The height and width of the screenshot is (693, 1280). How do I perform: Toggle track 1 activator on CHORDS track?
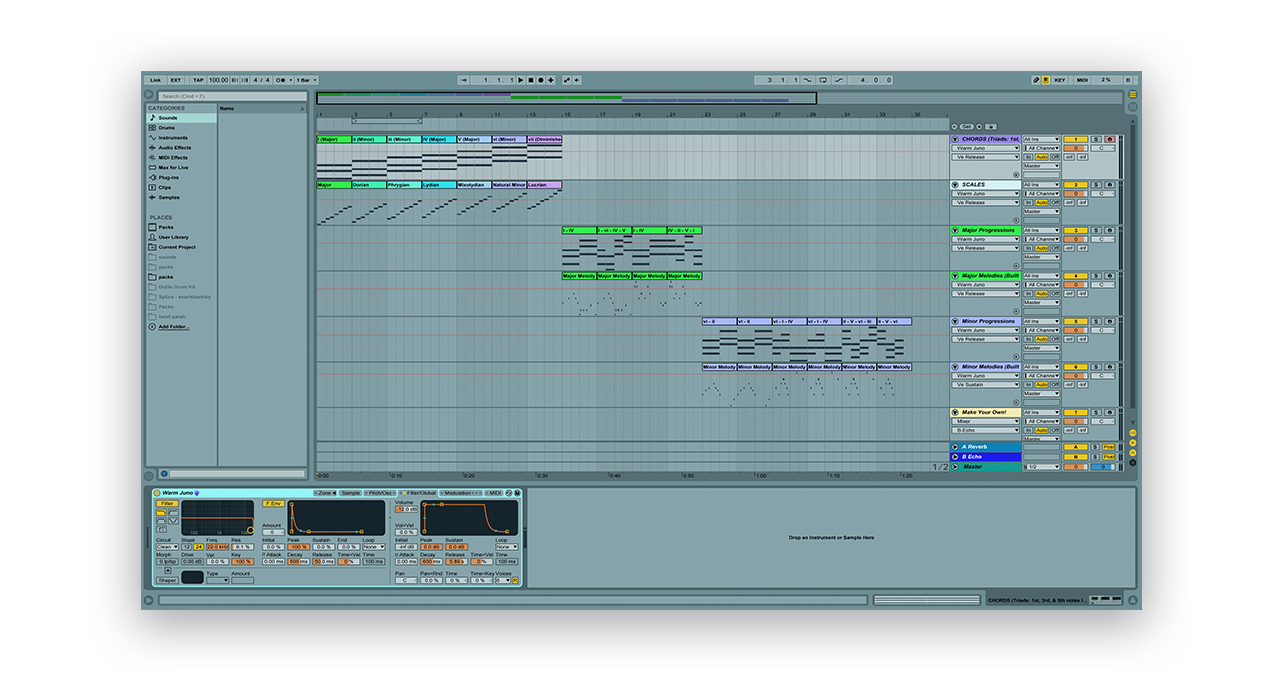[x=1076, y=139]
